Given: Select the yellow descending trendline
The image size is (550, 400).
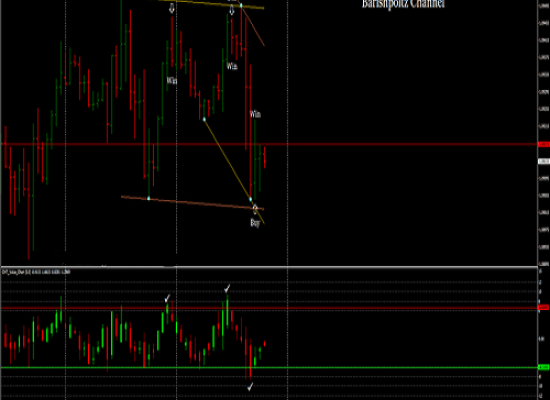Looking at the screenshot, I should [234, 172].
